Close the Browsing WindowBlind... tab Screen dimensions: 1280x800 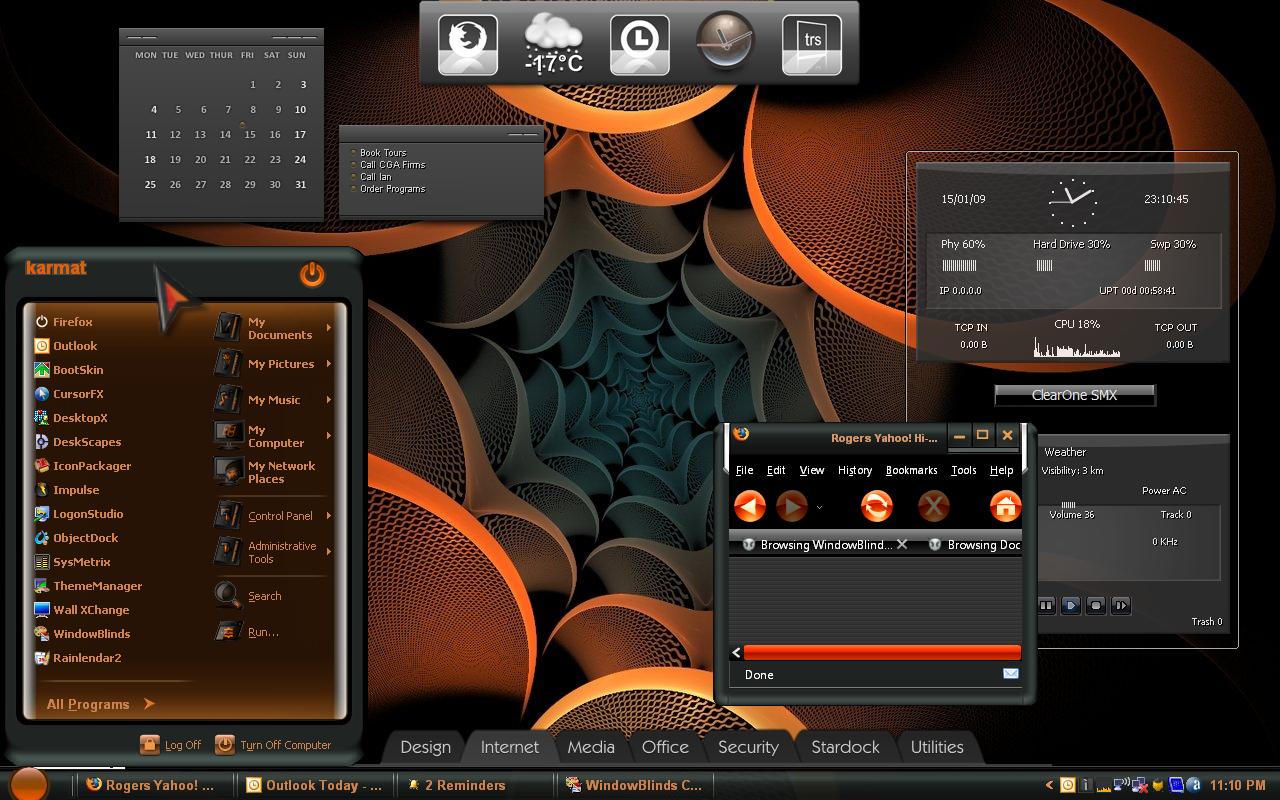pyautogui.click(x=902, y=544)
